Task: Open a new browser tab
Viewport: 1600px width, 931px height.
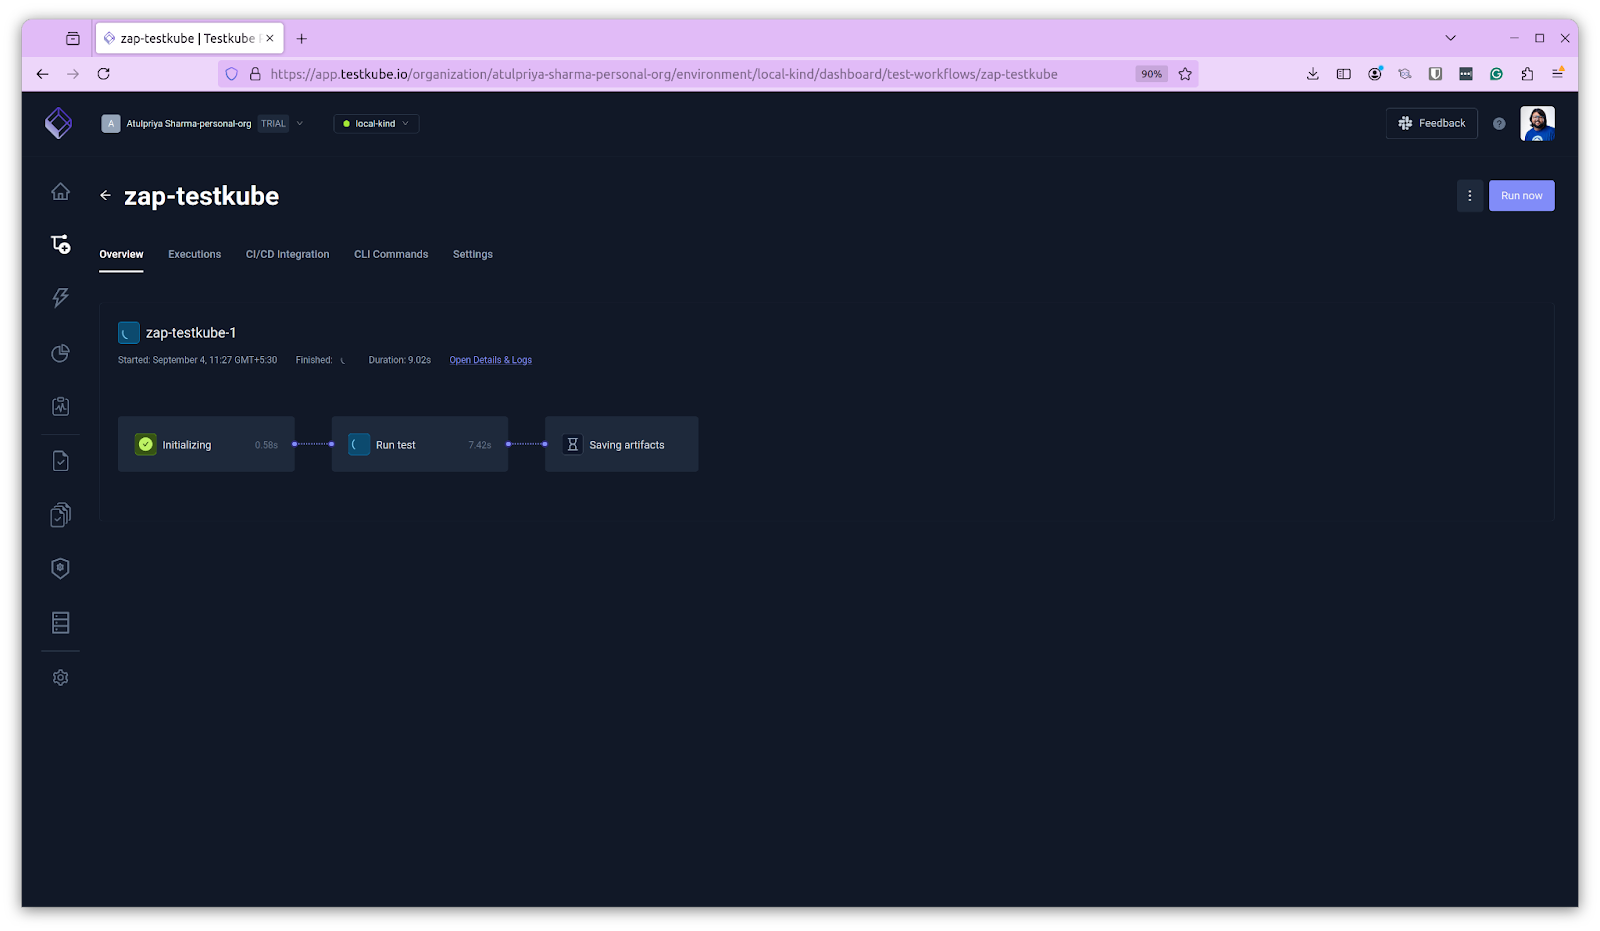Action: point(301,38)
